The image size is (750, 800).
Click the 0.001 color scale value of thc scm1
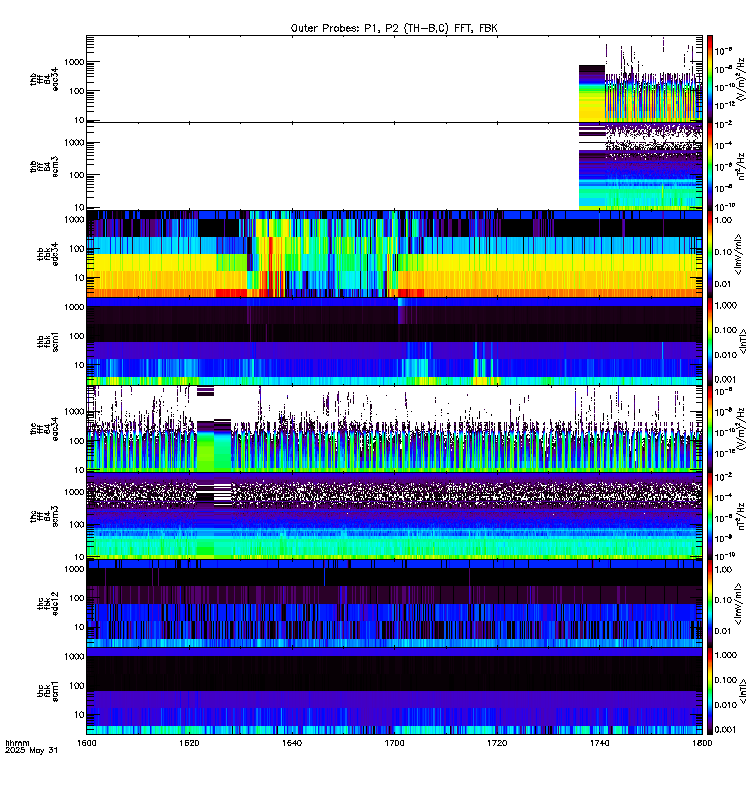tap(725, 730)
